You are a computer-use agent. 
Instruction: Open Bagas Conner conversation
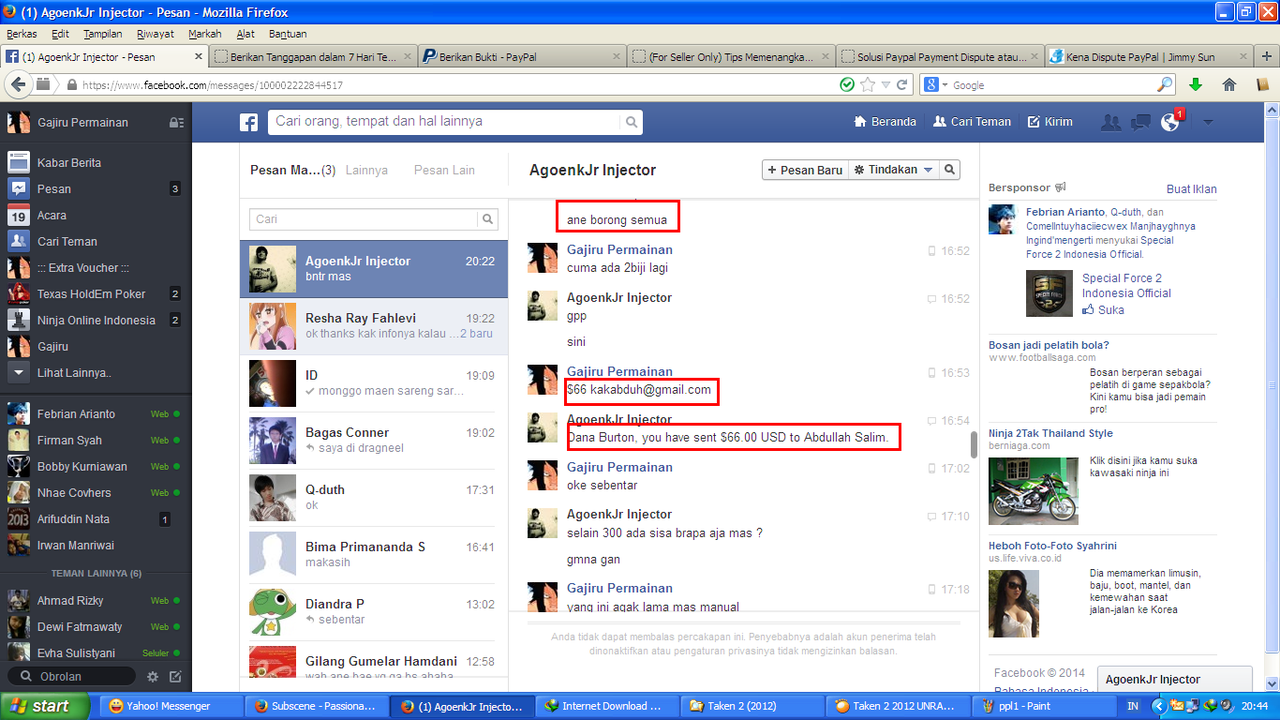pyautogui.click(x=374, y=440)
